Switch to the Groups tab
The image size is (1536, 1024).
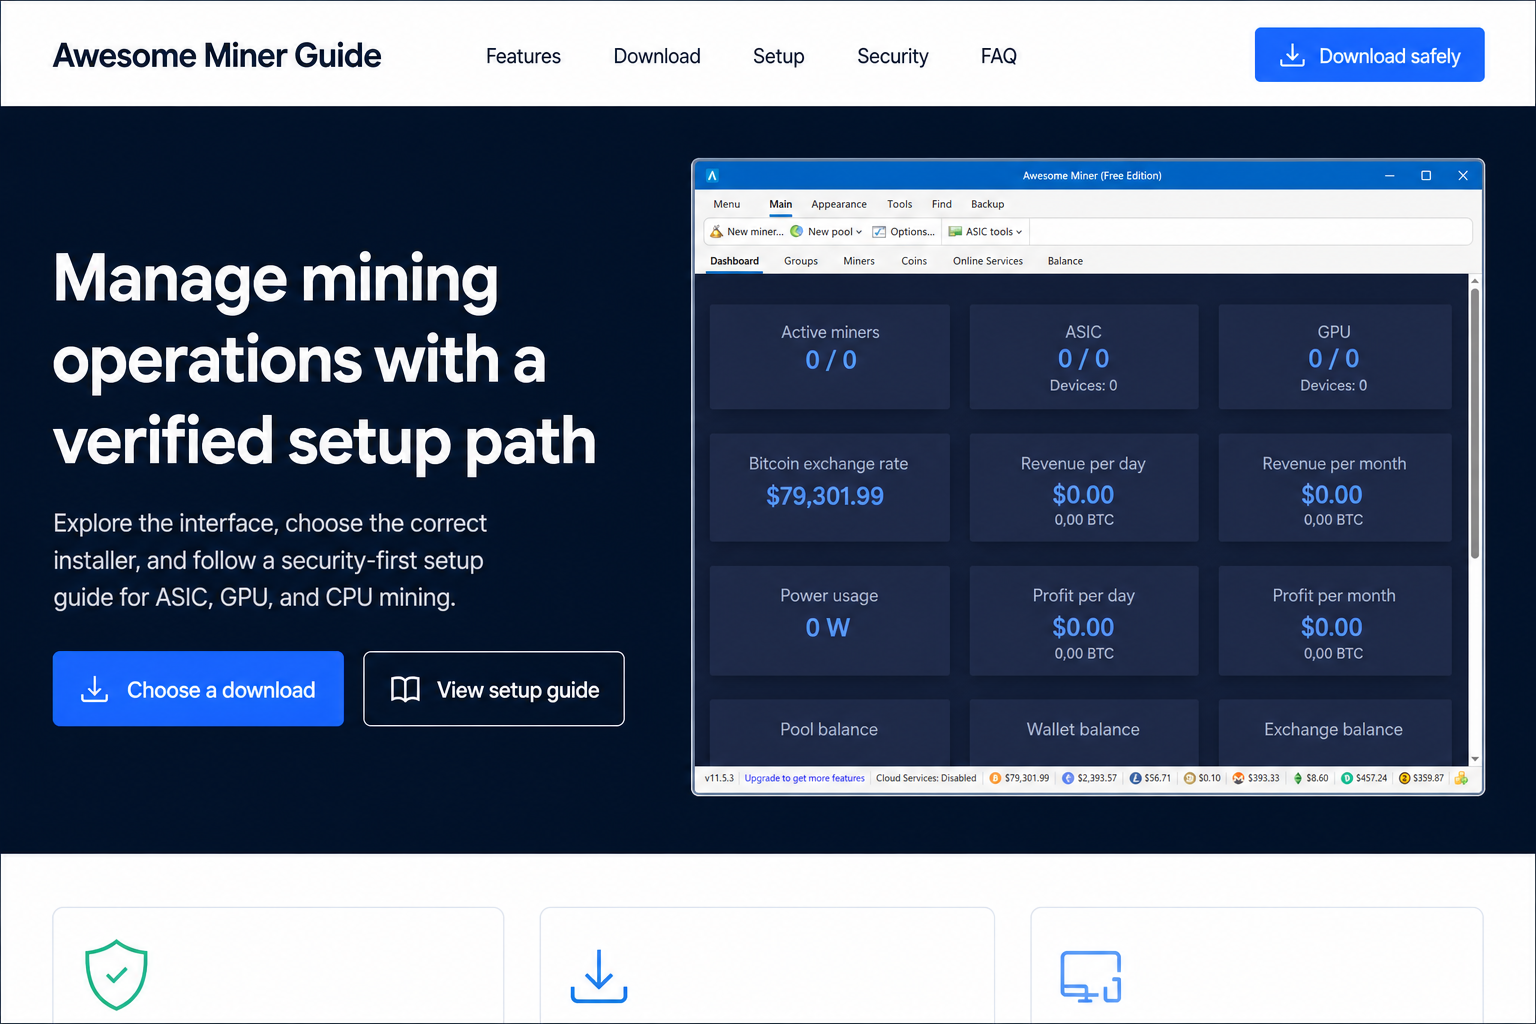801,261
